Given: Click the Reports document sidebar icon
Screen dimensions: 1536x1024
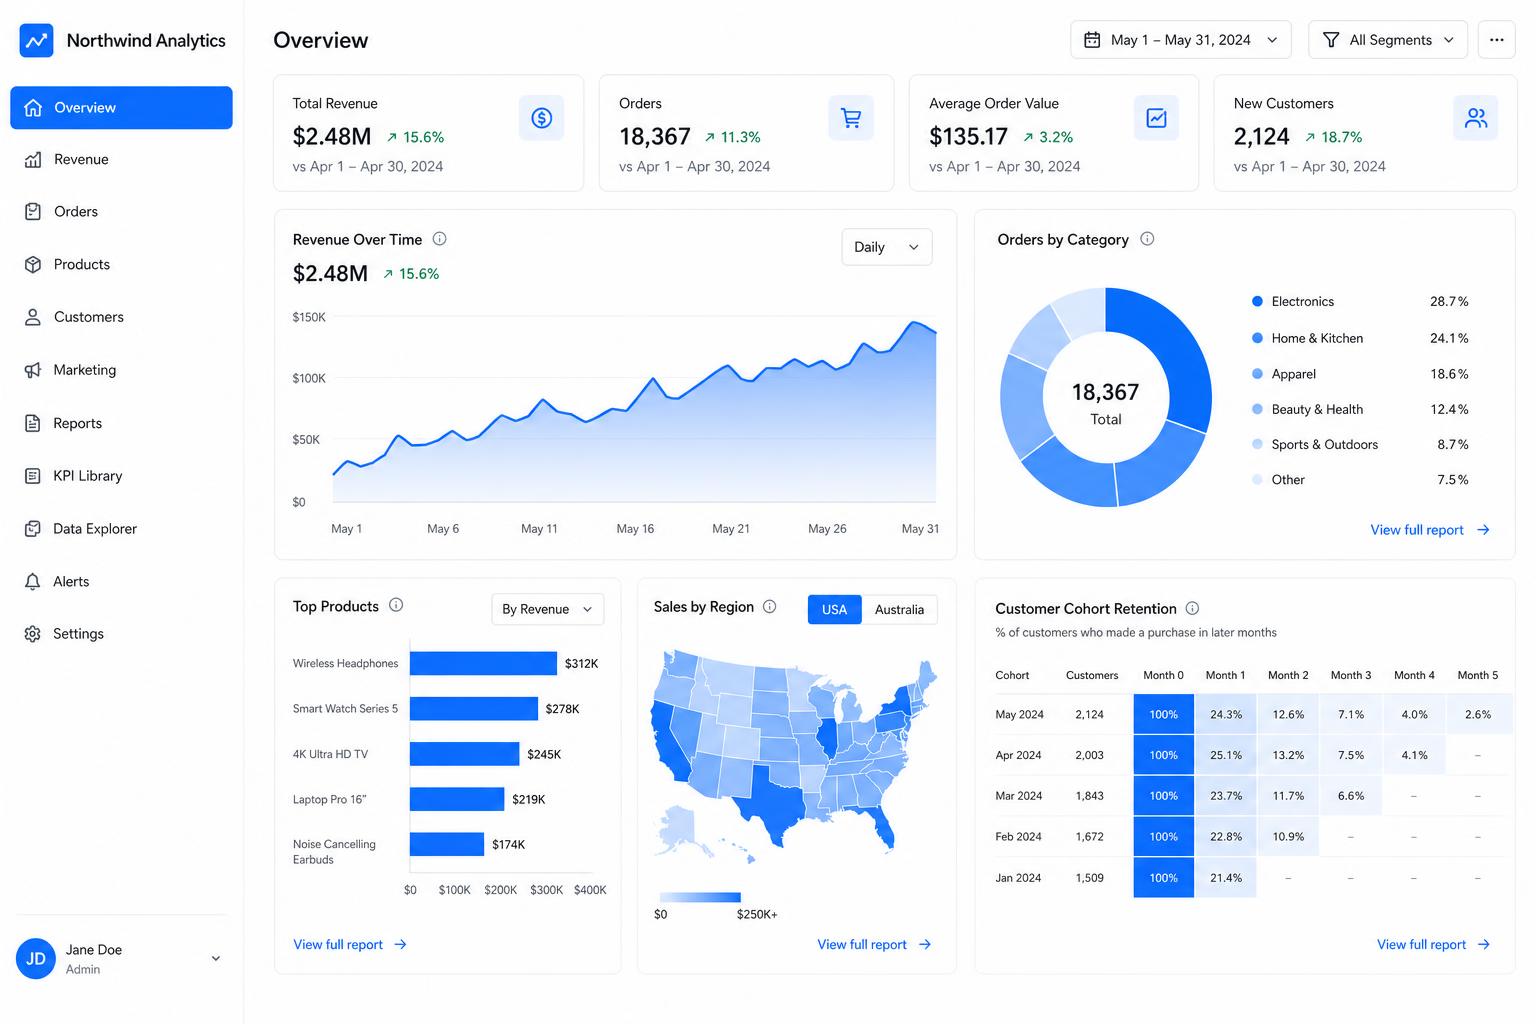Looking at the screenshot, I should coord(33,423).
